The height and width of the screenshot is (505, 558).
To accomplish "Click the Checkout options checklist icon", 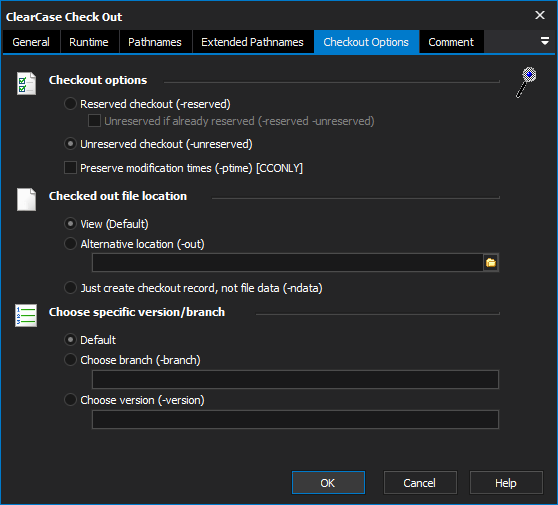I will [x=26, y=83].
